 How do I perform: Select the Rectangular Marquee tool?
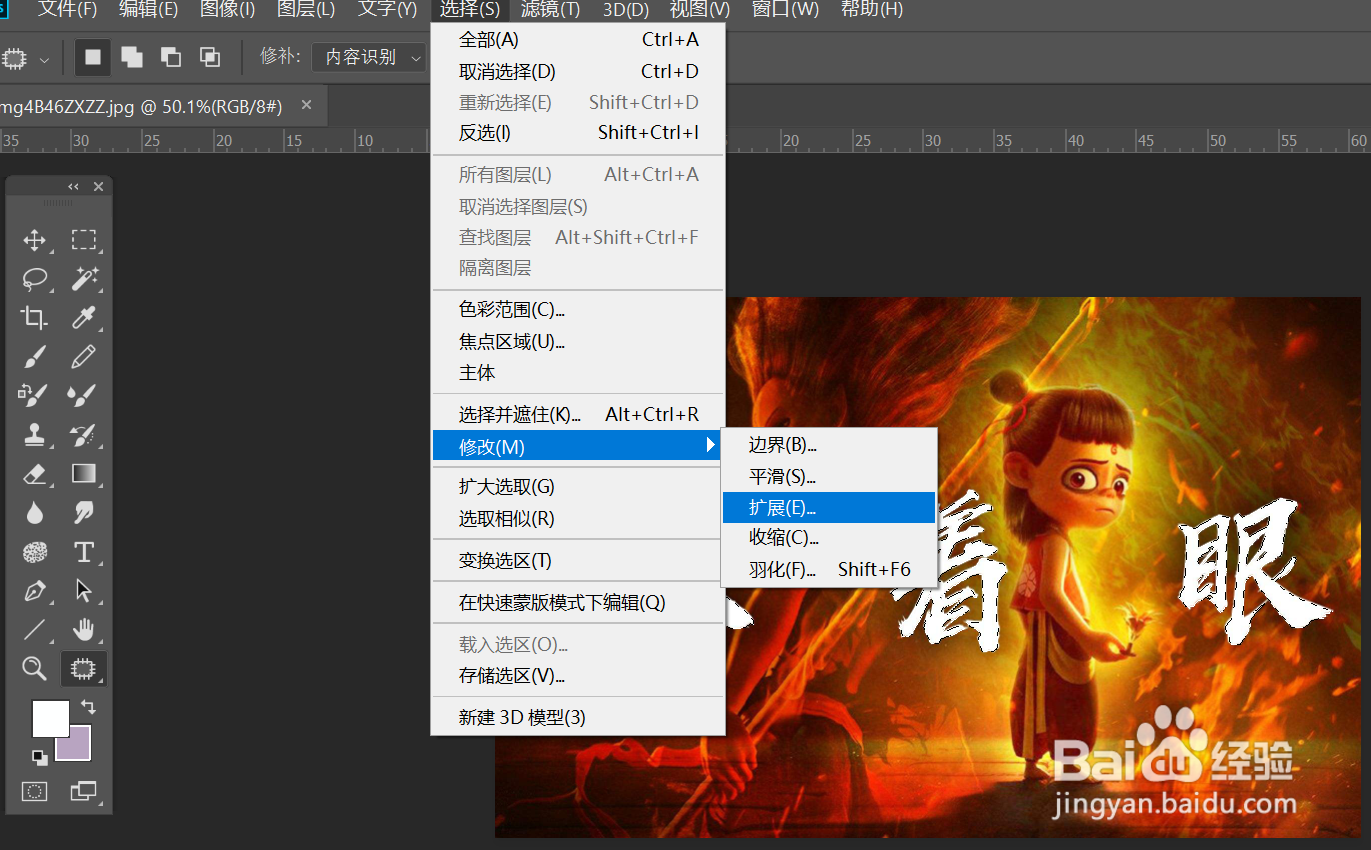pyautogui.click(x=84, y=240)
